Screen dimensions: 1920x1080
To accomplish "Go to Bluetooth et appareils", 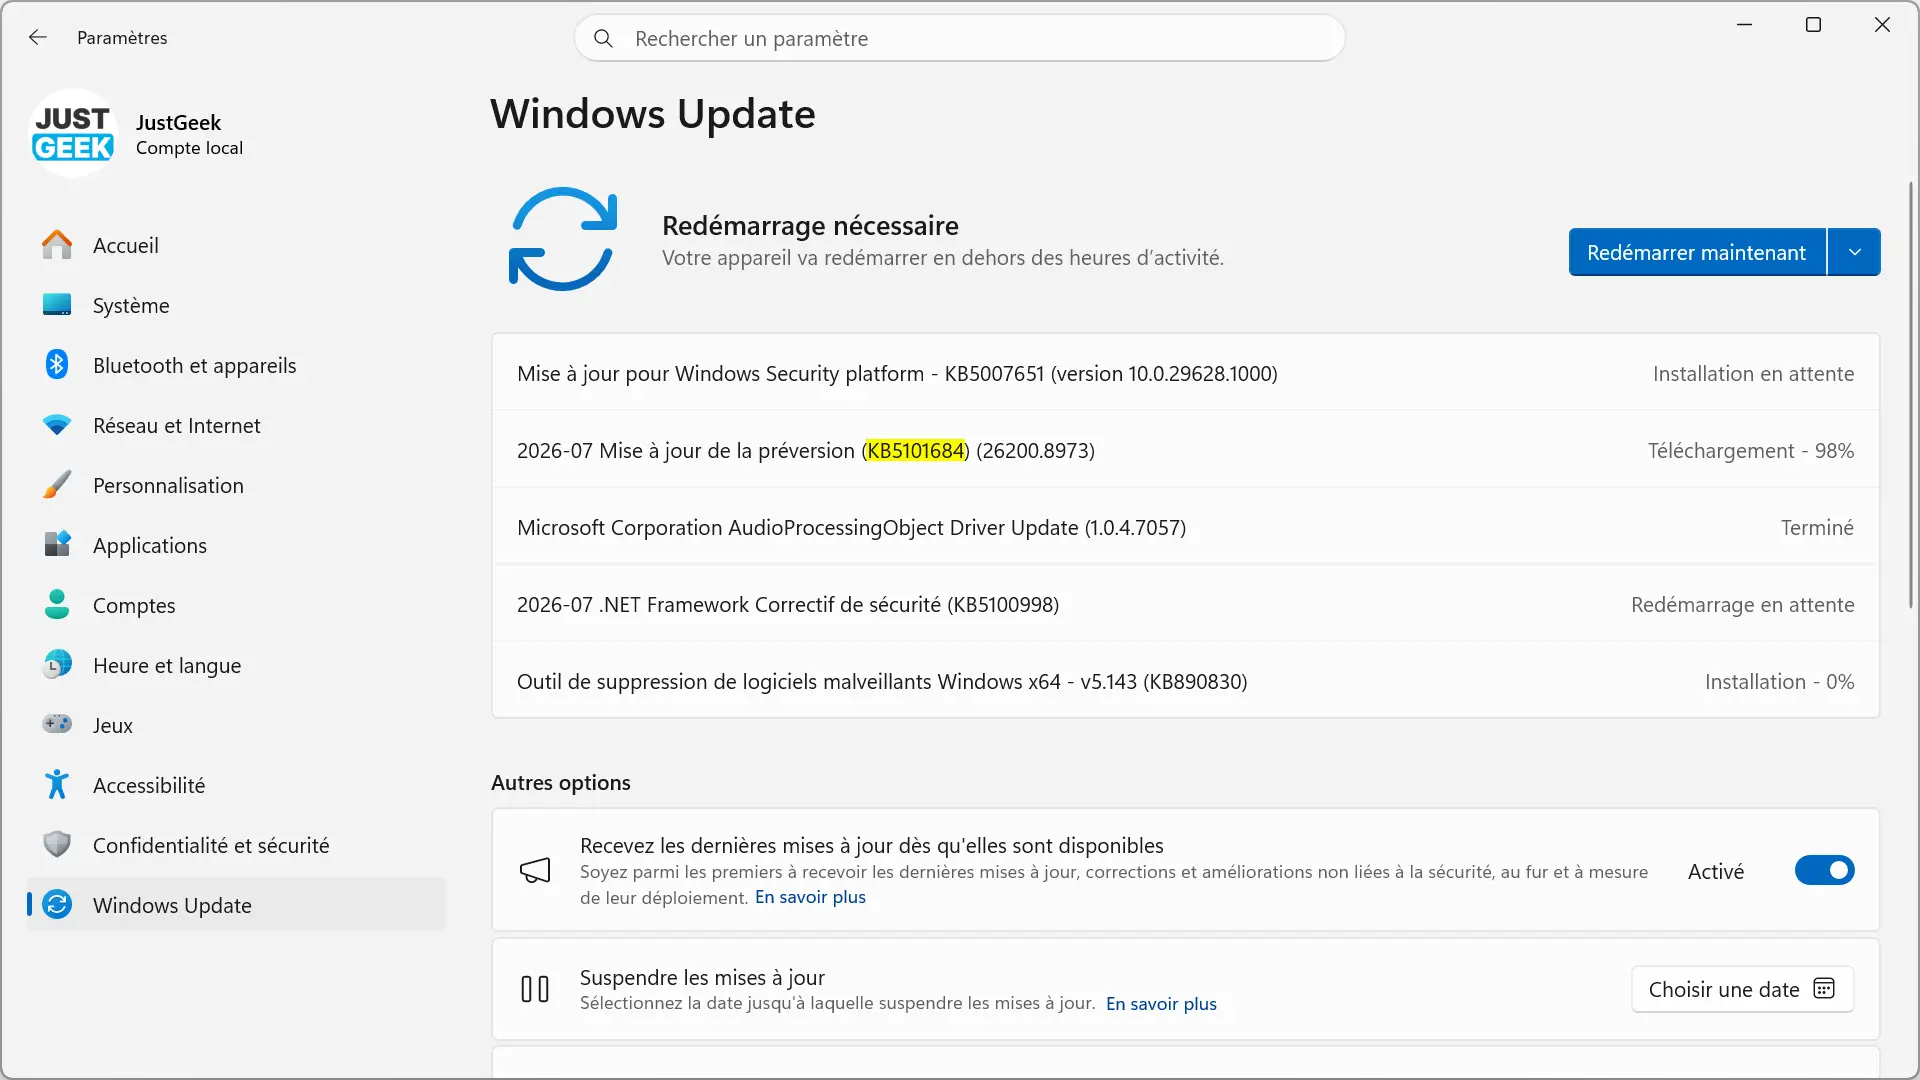I will click(236, 365).
